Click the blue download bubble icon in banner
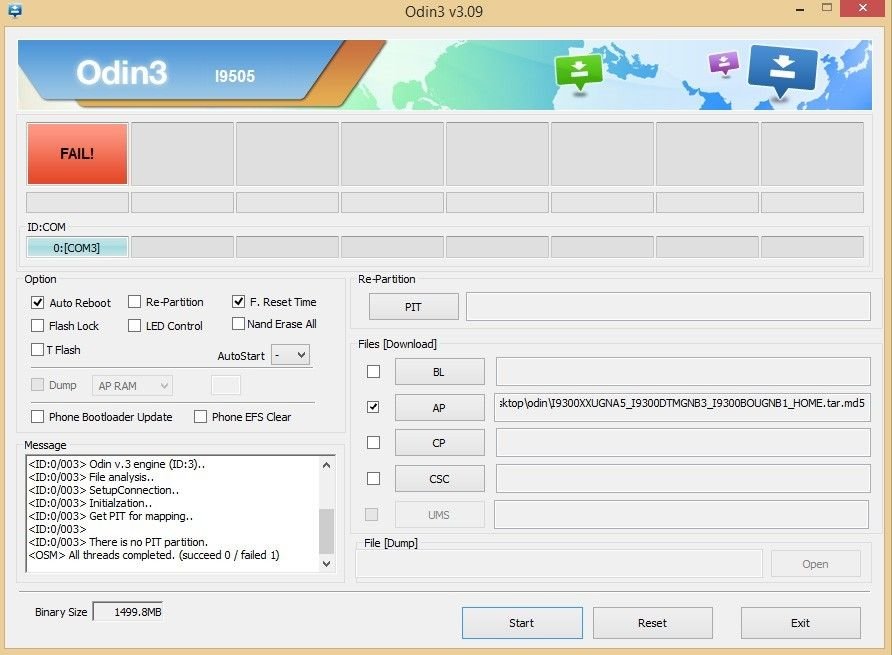 [x=783, y=70]
